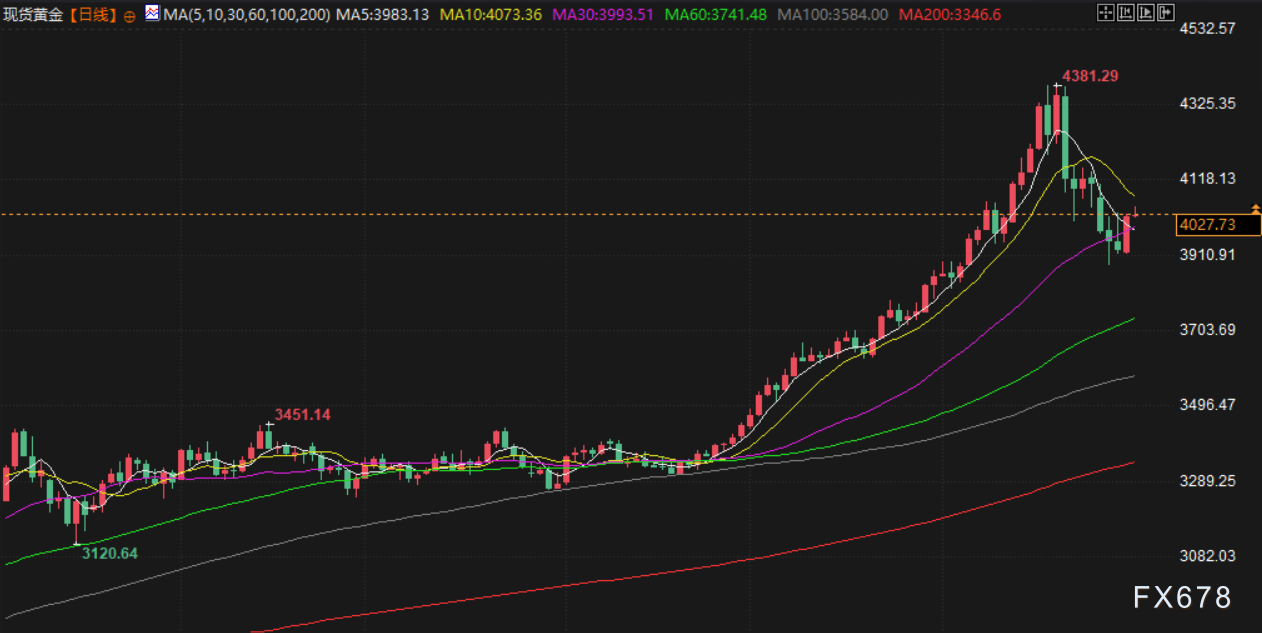
Task: Open the MA(5,10,30,60,100,200) indicator settings
Action: (247, 14)
